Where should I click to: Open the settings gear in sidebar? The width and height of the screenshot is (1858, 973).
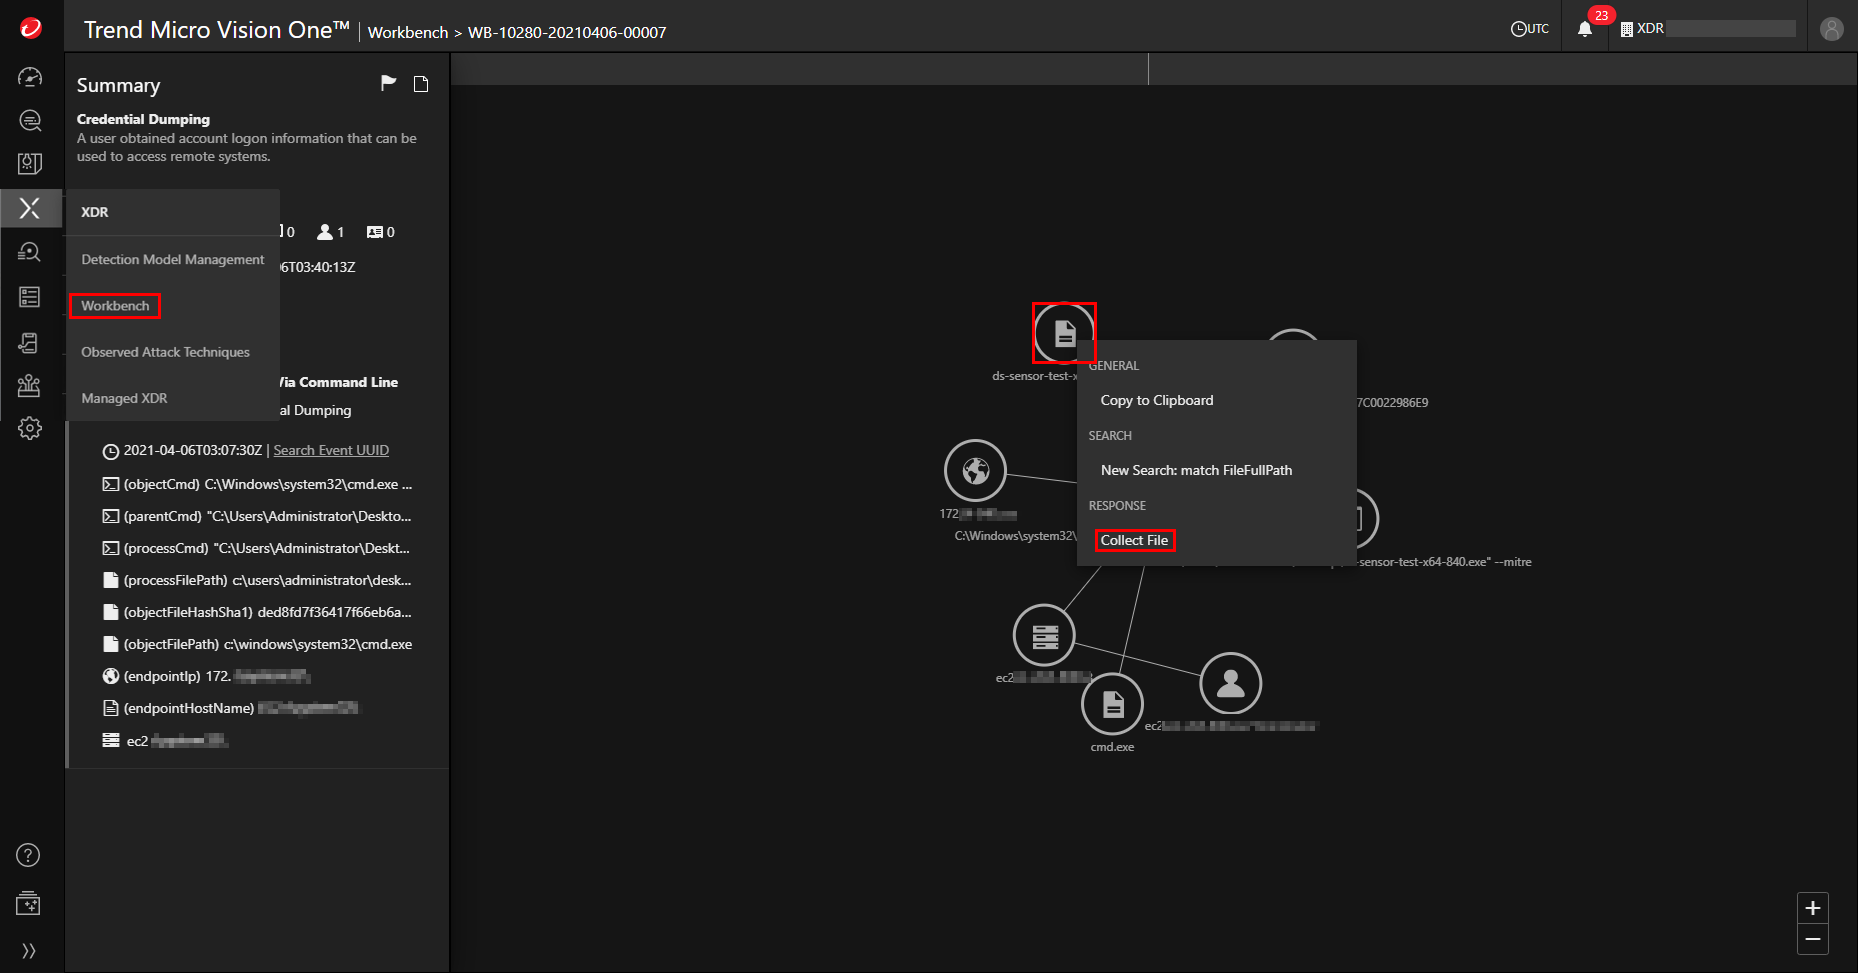30,428
